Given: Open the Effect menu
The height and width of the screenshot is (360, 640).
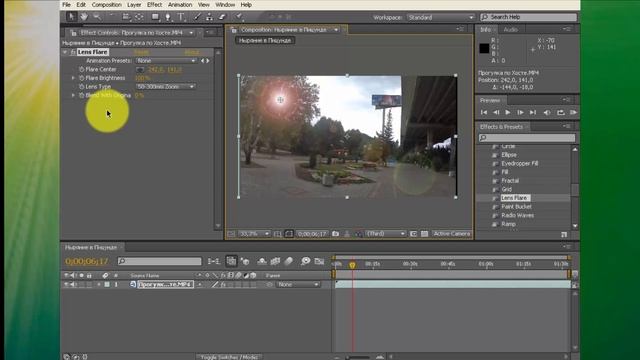Looking at the screenshot, I should (154, 5).
